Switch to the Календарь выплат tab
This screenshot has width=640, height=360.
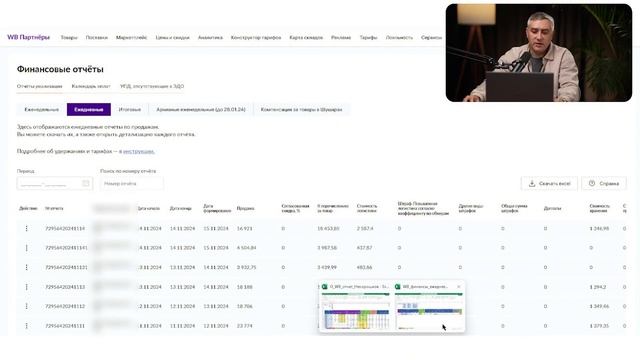tap(91, 86)
